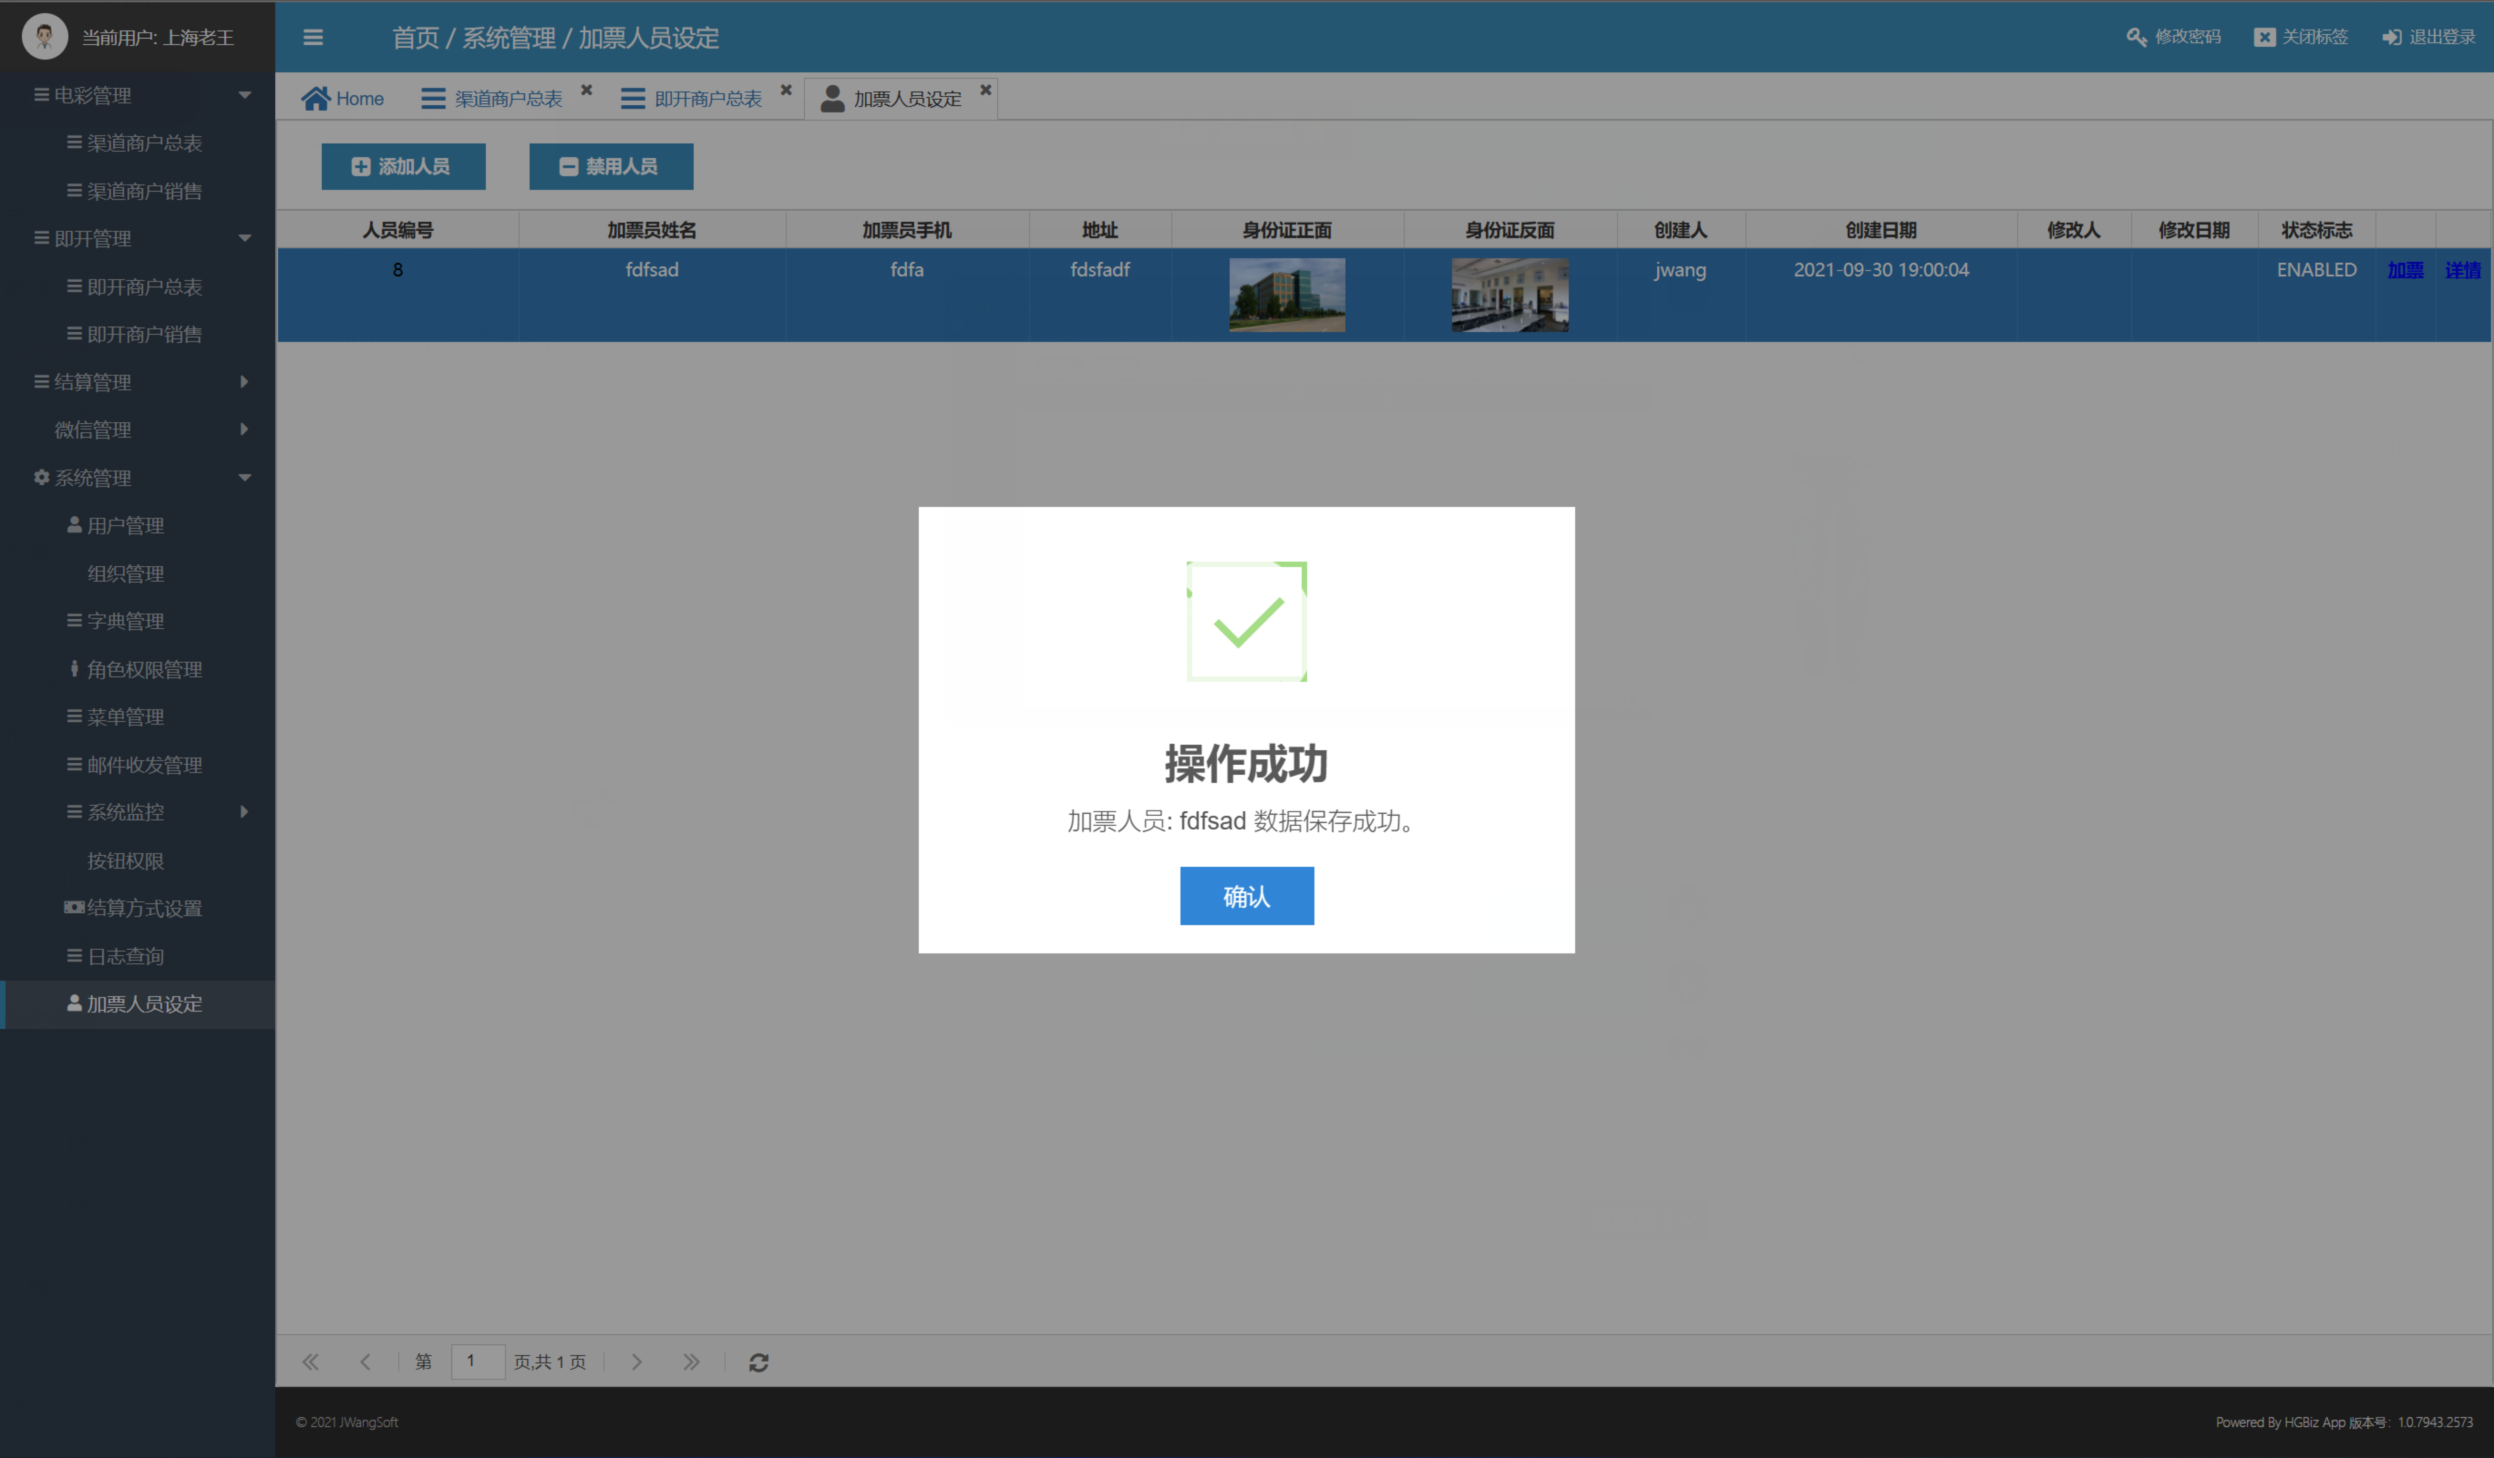Toggle the sidebar hamburger menu icon
The width and height of the screenshot is (2494, 1458).
click(313, 38)
